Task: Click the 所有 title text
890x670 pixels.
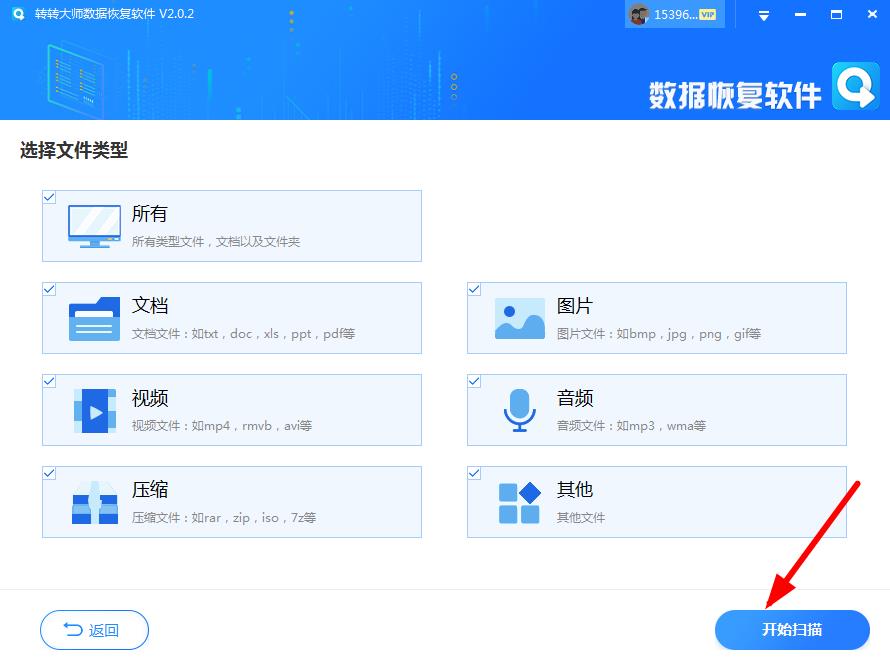Action: pos(149,214)
